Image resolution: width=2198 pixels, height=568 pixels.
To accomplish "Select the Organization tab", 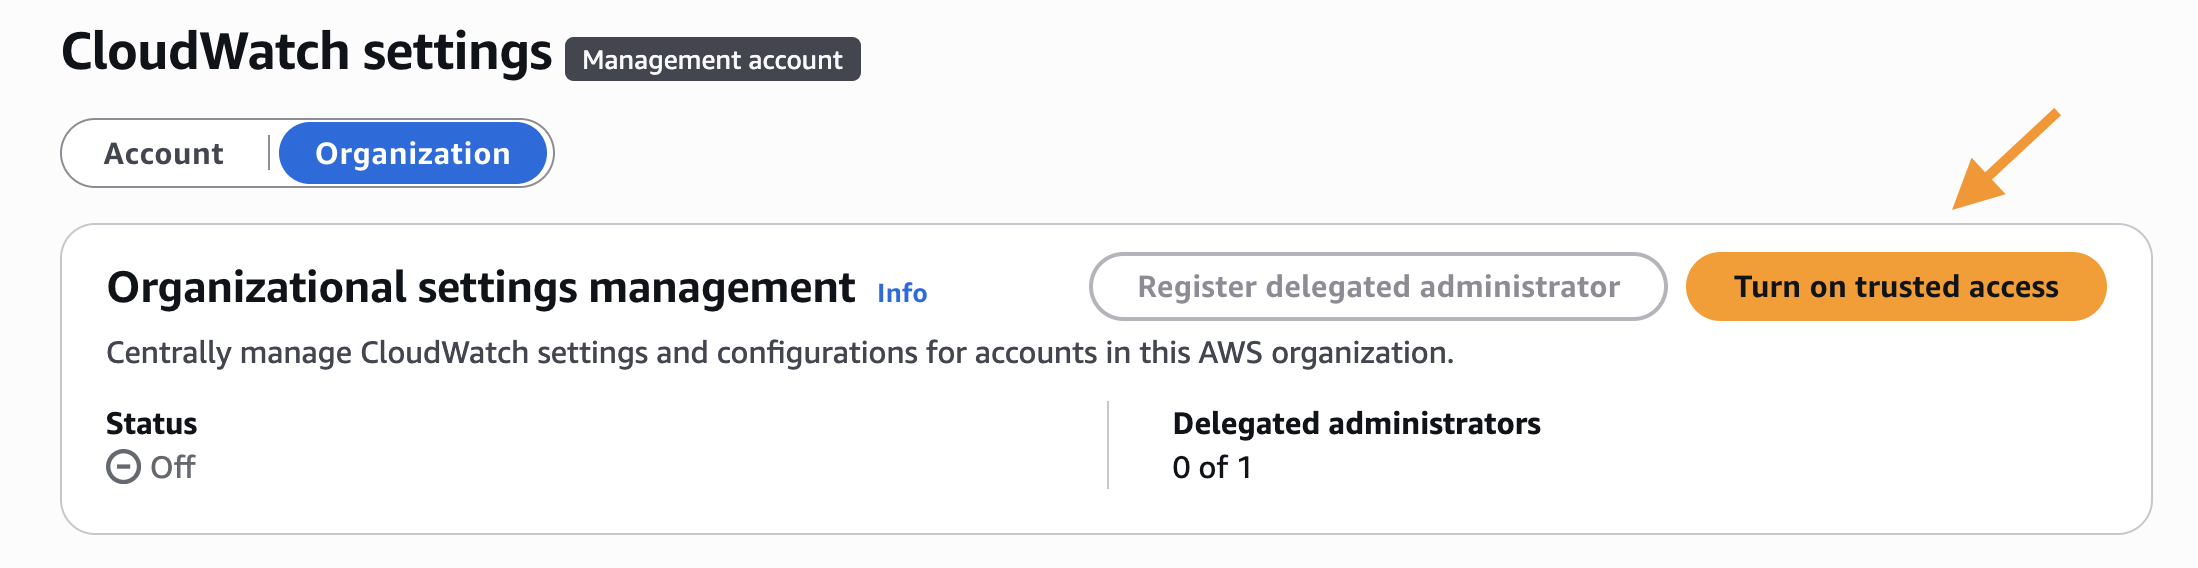I will [x=412, y=154].
